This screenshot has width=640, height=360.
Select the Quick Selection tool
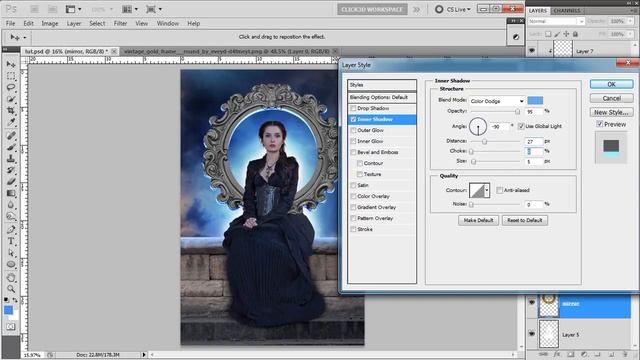click(x=11, y=99)
